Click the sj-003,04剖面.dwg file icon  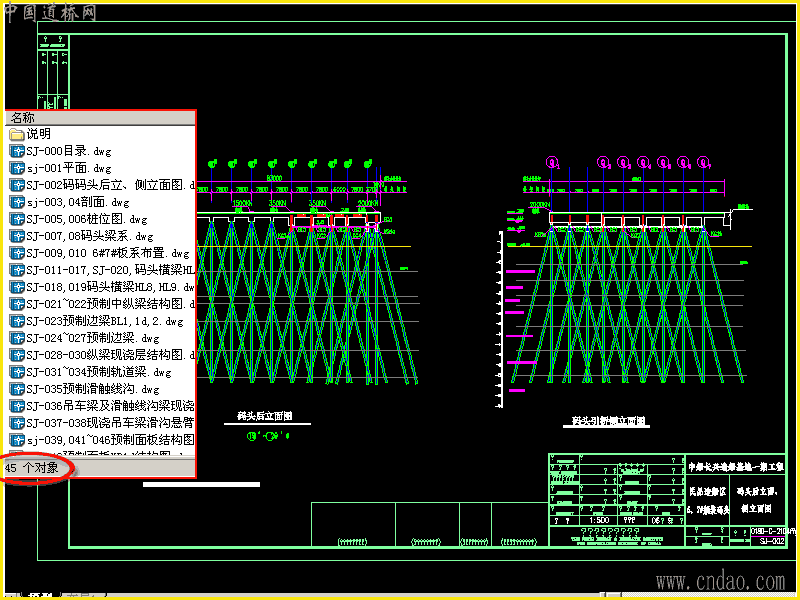pyautogui.click(x=17, y=203)
